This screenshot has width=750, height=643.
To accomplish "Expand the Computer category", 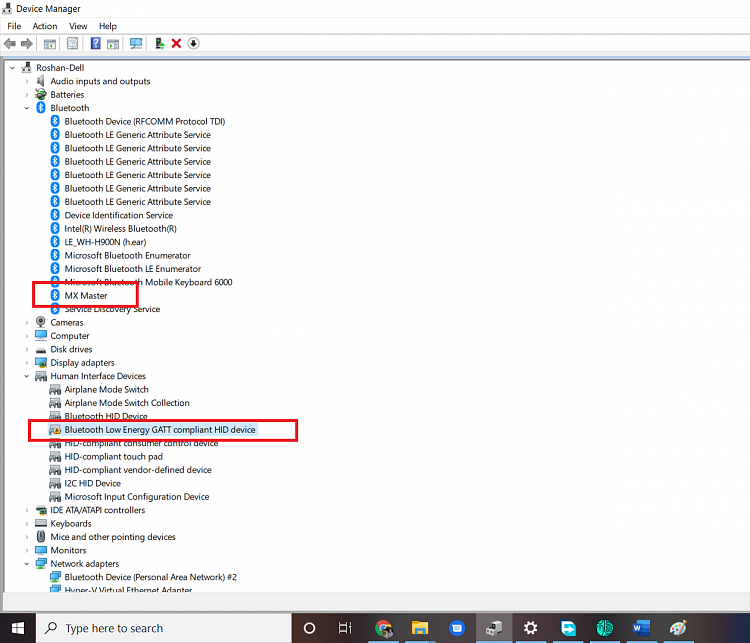I will pyautogui.click(x=27, y=336).
